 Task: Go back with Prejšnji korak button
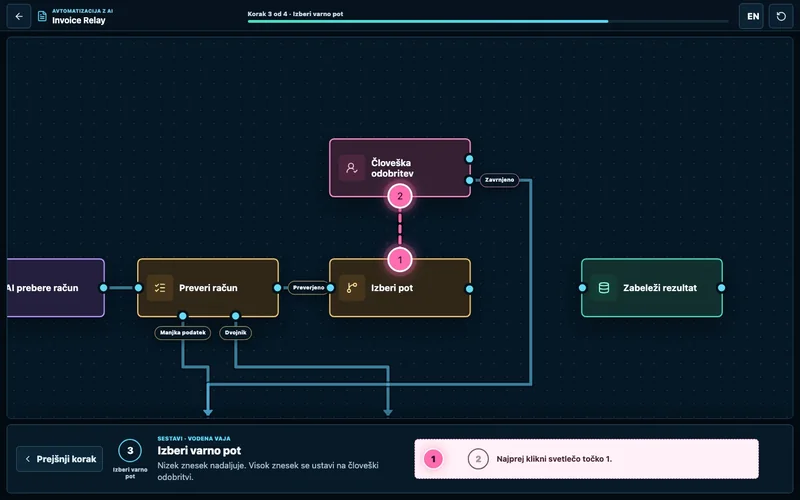[60, 459]
